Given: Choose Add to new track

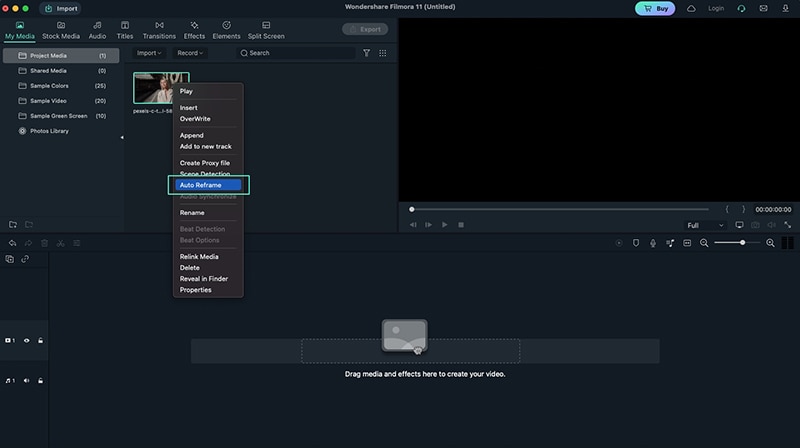Looking at the screenshot, I should coord(208,146).
